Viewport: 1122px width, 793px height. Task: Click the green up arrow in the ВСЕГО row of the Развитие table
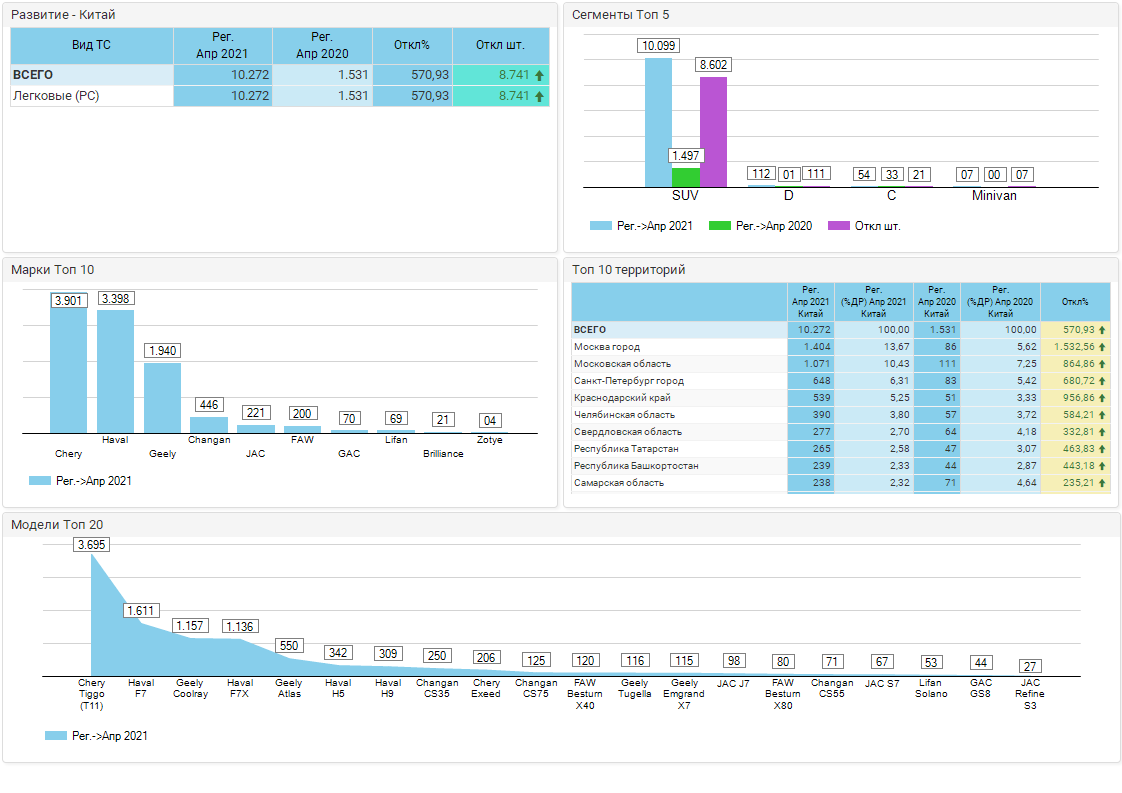point(539,75)
